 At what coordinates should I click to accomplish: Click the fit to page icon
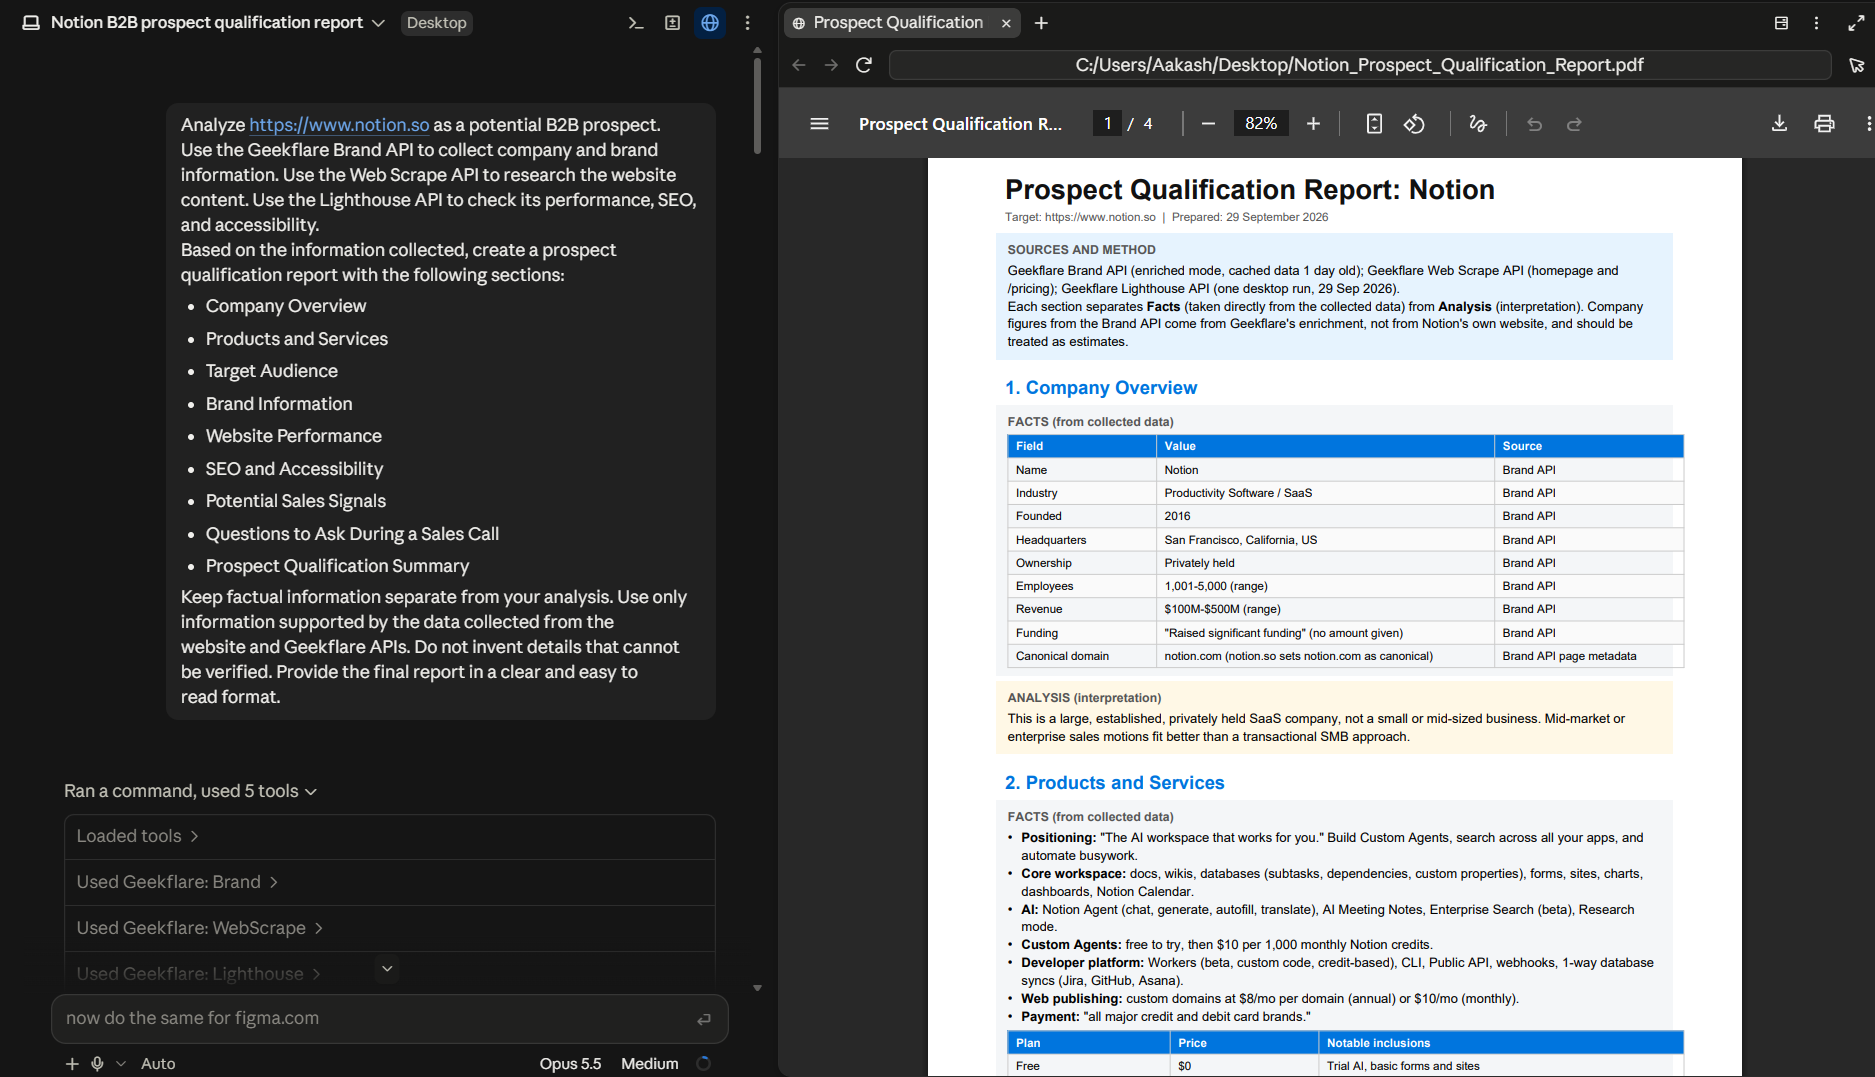[x=1374, y=124]
